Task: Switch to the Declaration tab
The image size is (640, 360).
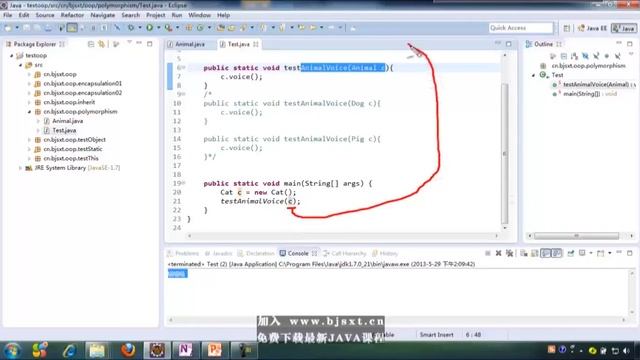Action: [256, 253]
